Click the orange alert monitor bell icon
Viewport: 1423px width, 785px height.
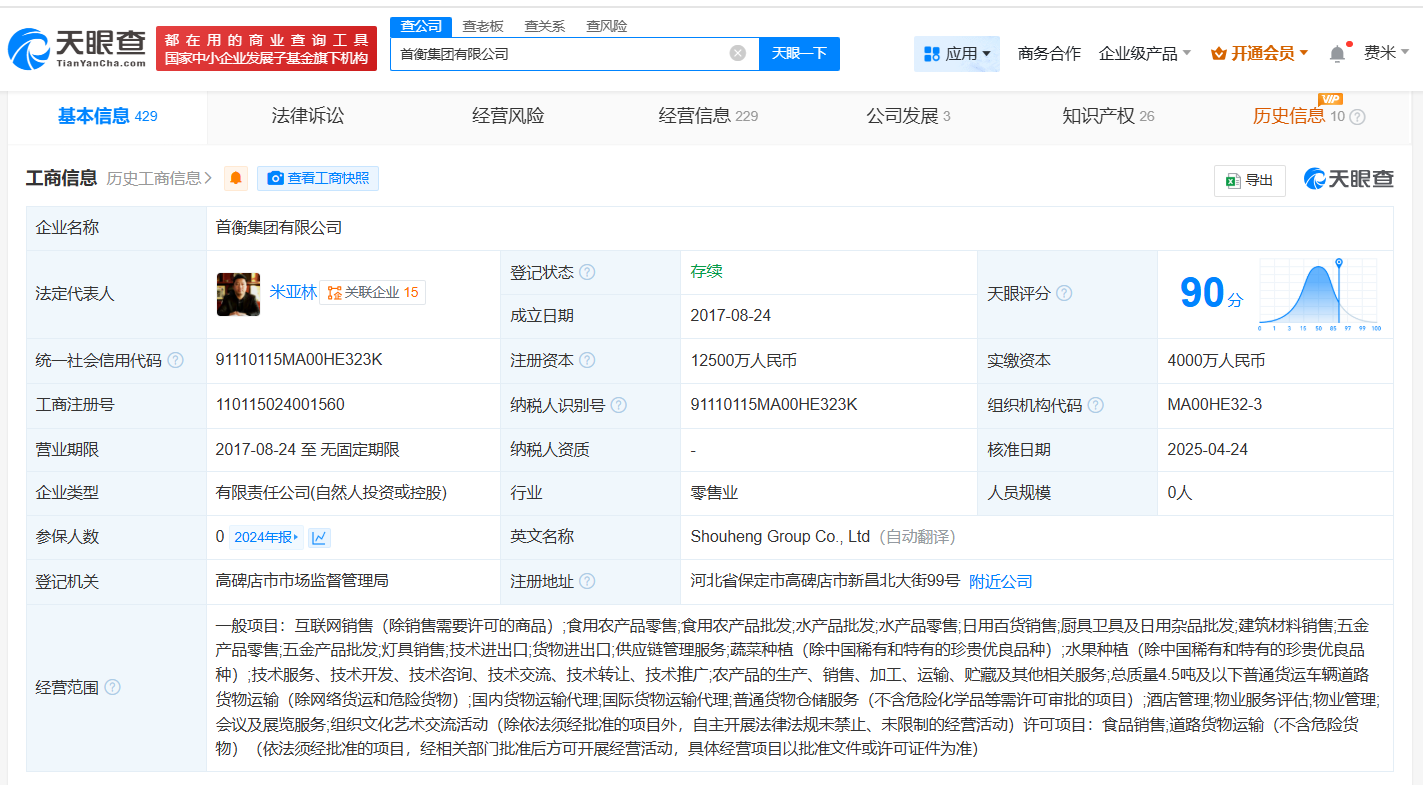point(236,178)
